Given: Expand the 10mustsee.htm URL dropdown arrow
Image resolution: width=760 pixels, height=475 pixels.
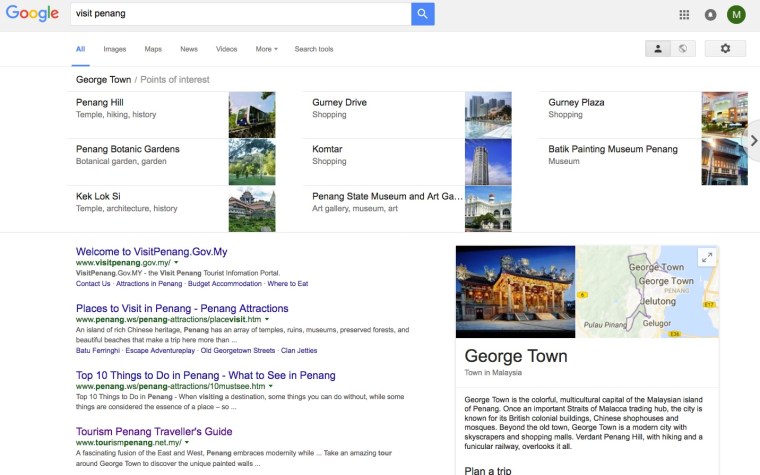Looking at the screenshot, I should 271,386.
